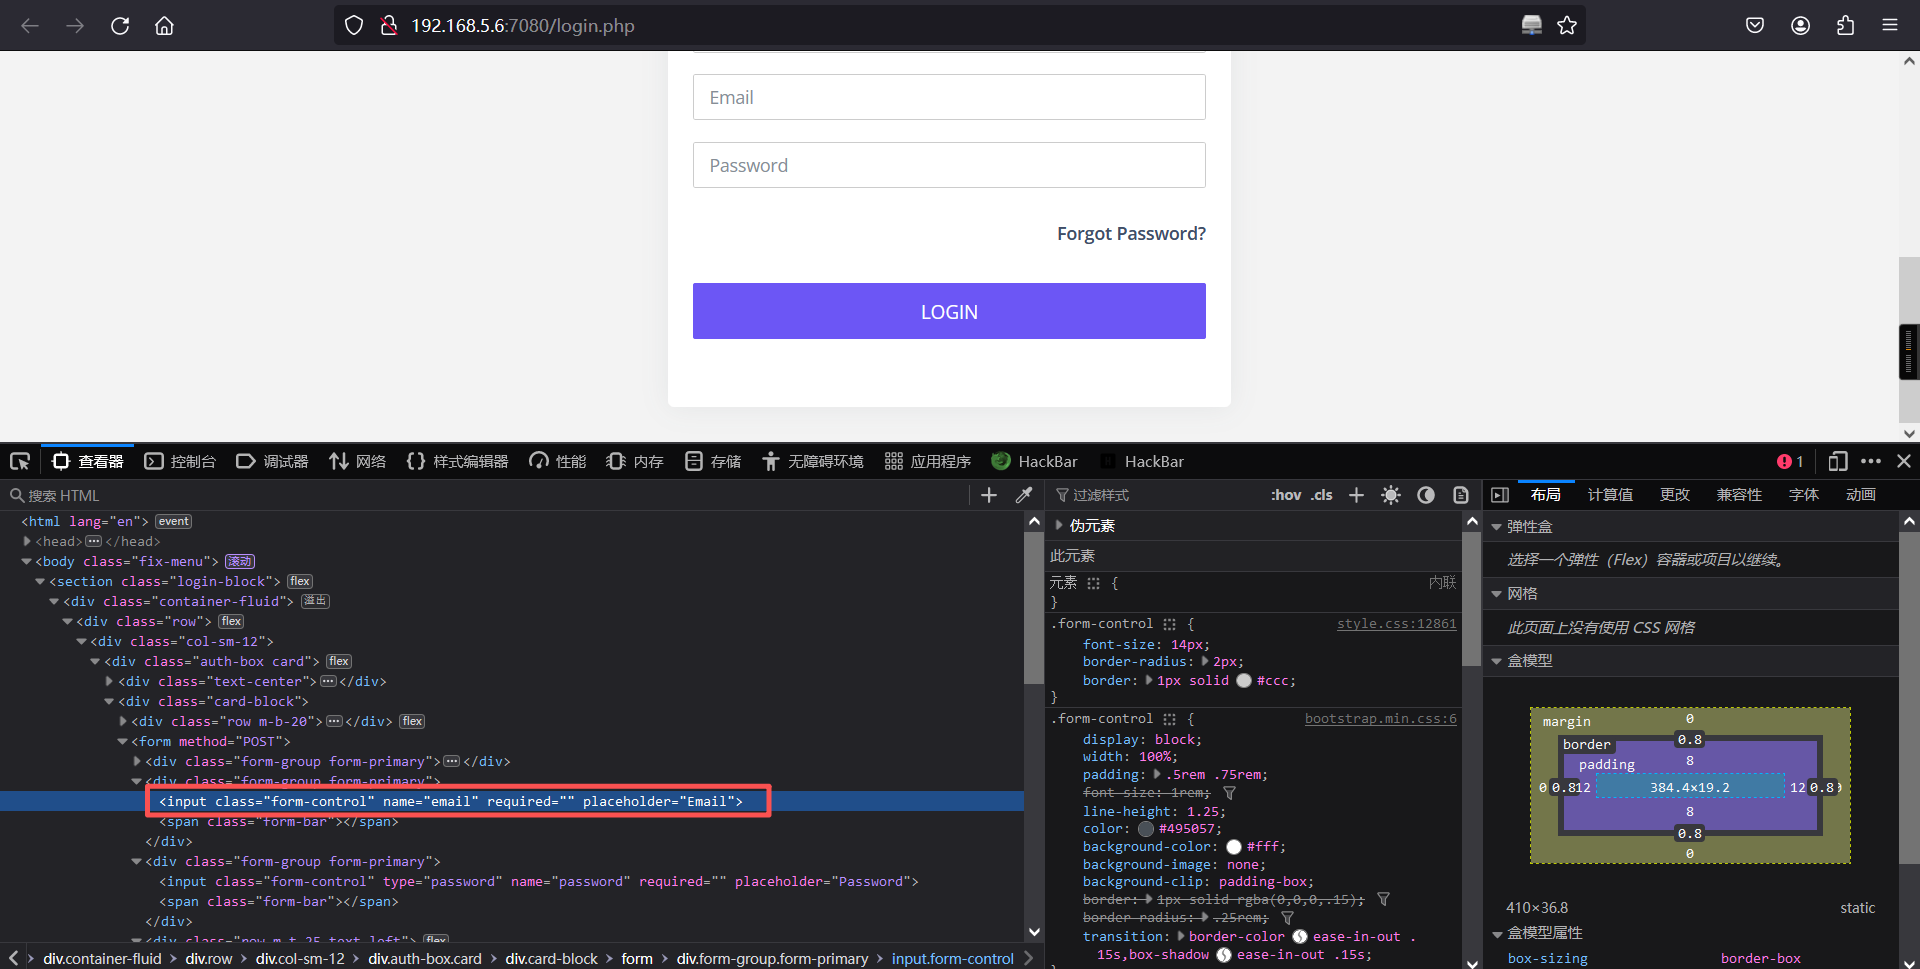Expand the div text-center node
The height and width of the screenshot is (969, 1920).
(109, 681)
